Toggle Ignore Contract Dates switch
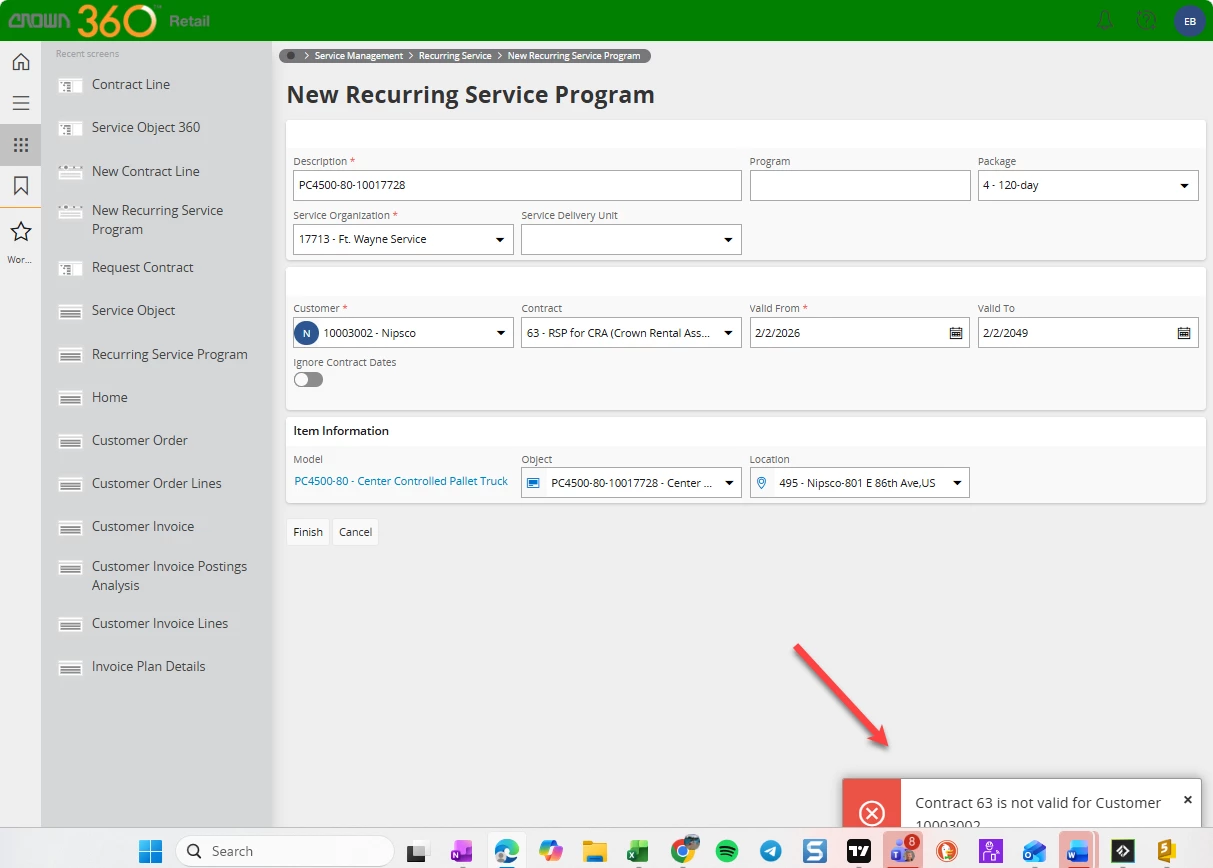Screen dimensions: 1213x868 308,380
